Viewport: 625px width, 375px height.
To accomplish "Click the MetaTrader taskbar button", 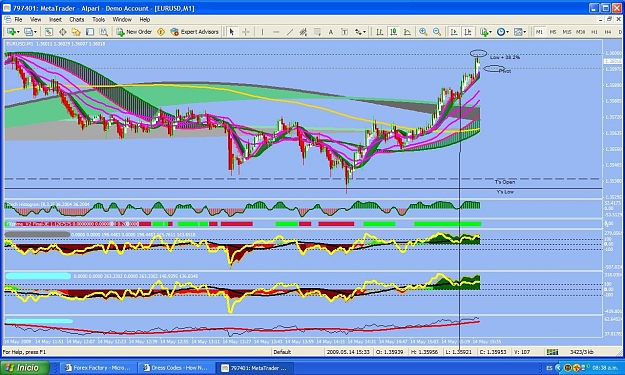I will 254,368.
